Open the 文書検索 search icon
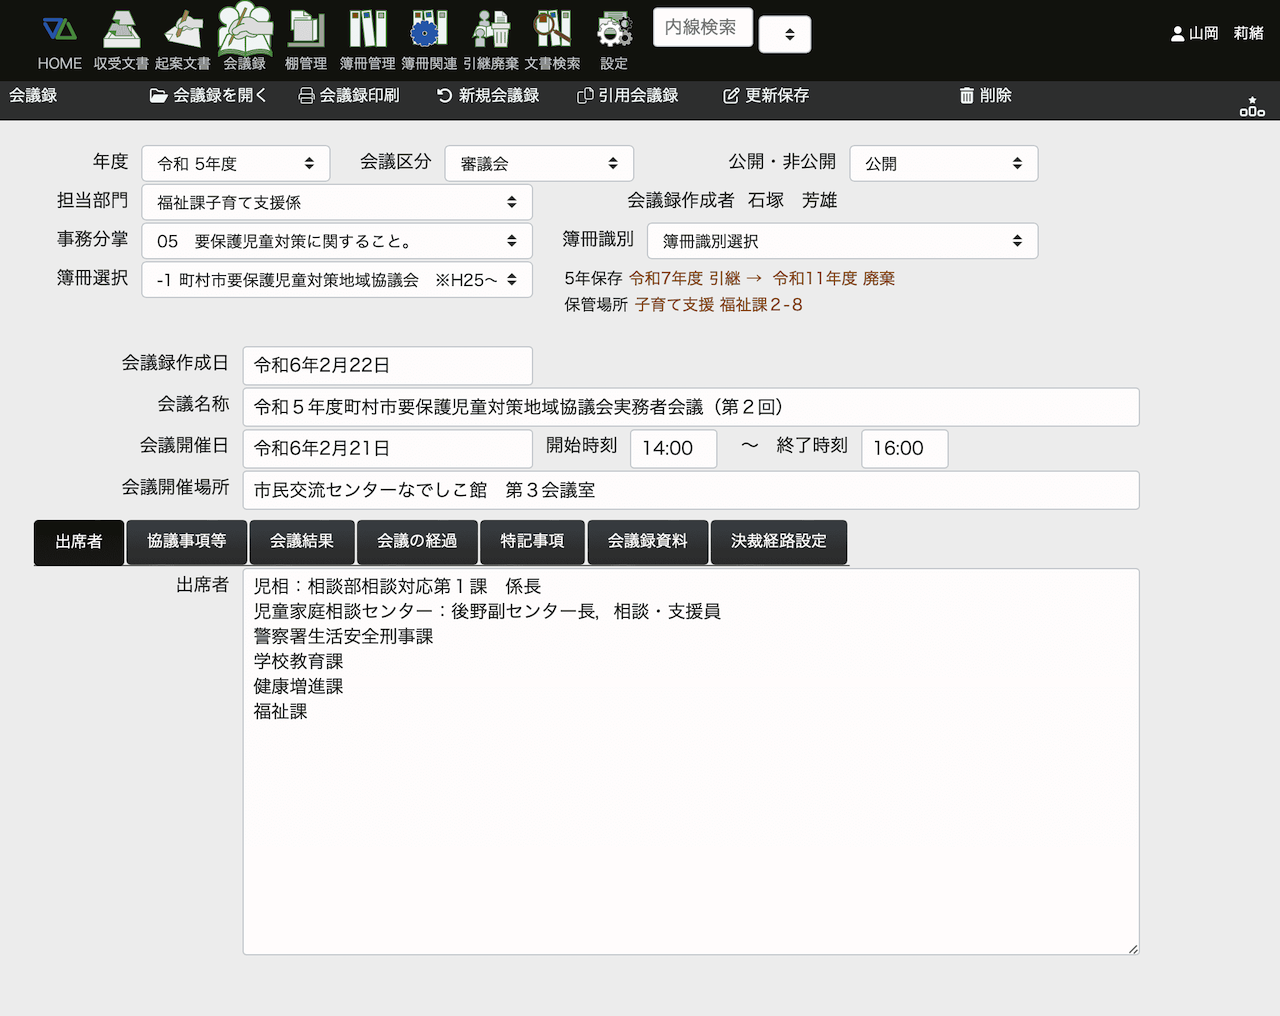This screenshot has height=1016, width=1280. point(552,30)
